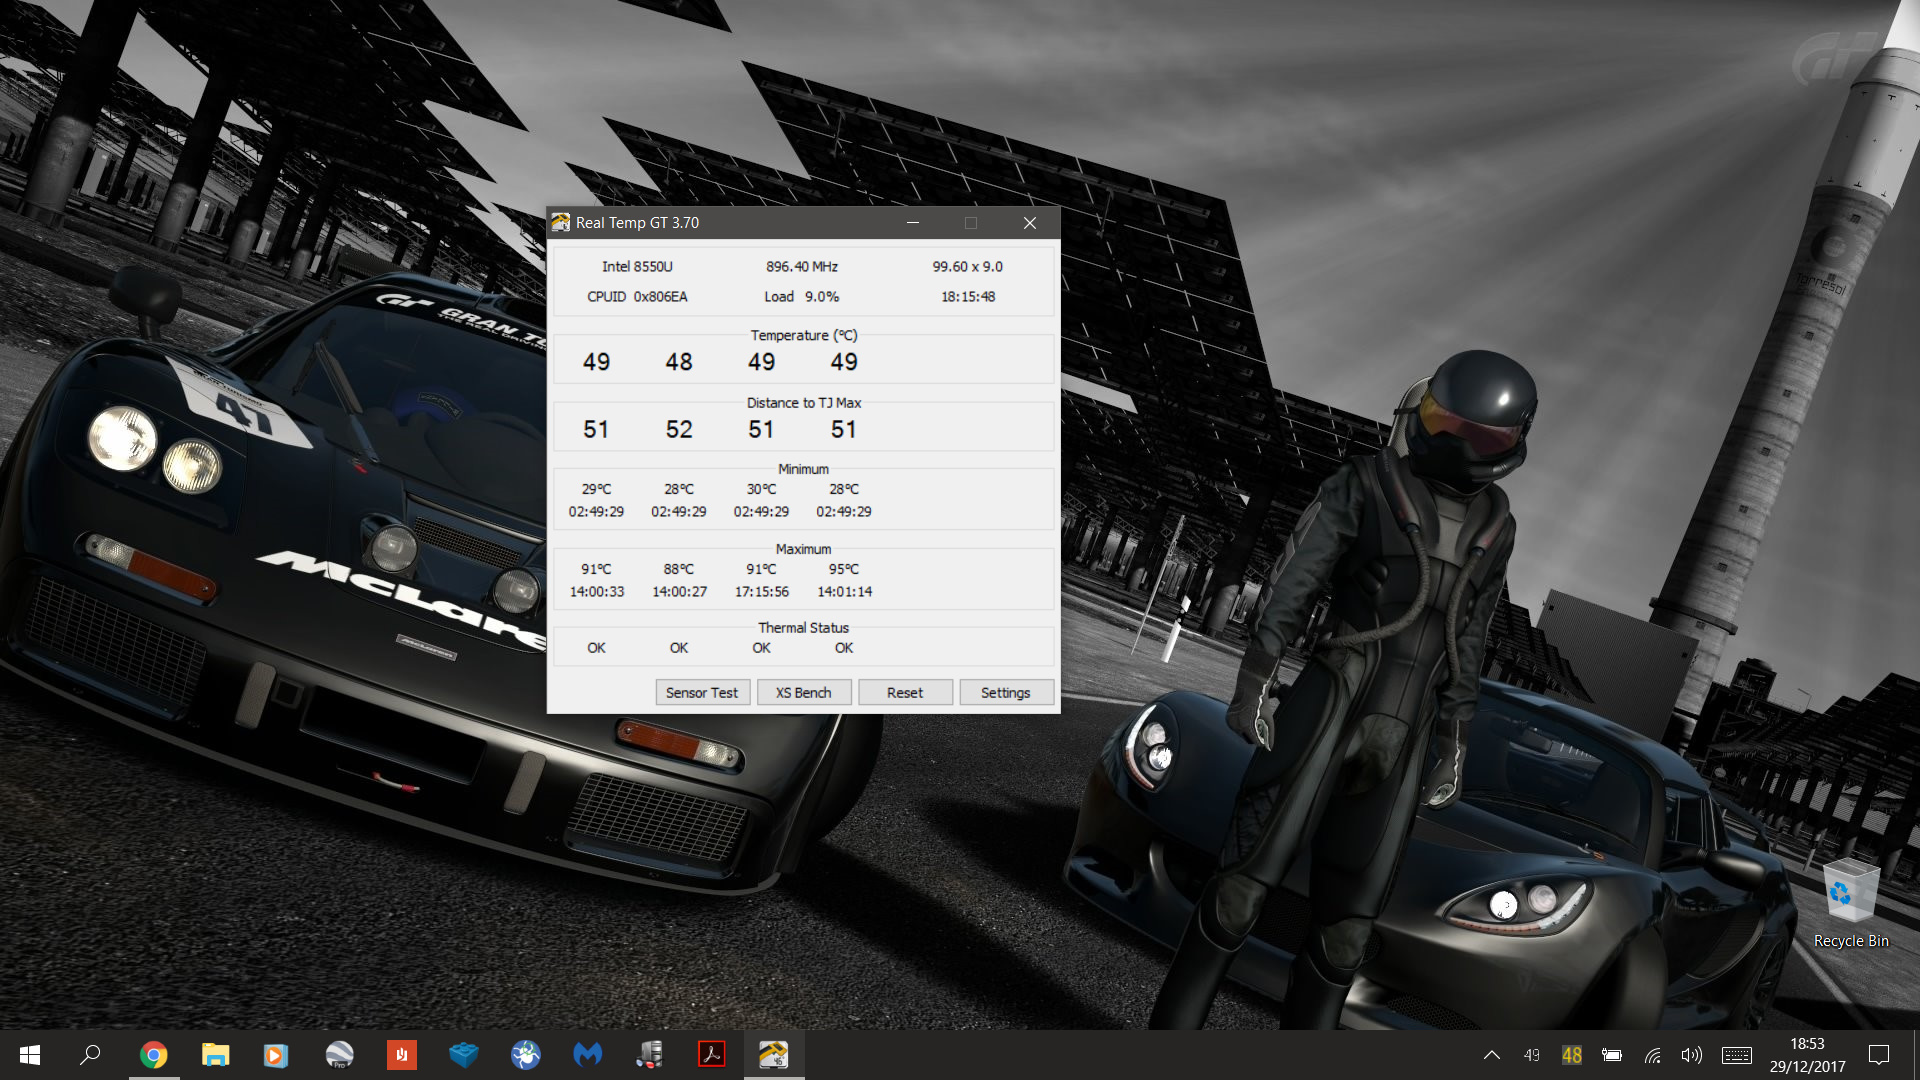Open Real Temp Settings

coord(1005,692)
